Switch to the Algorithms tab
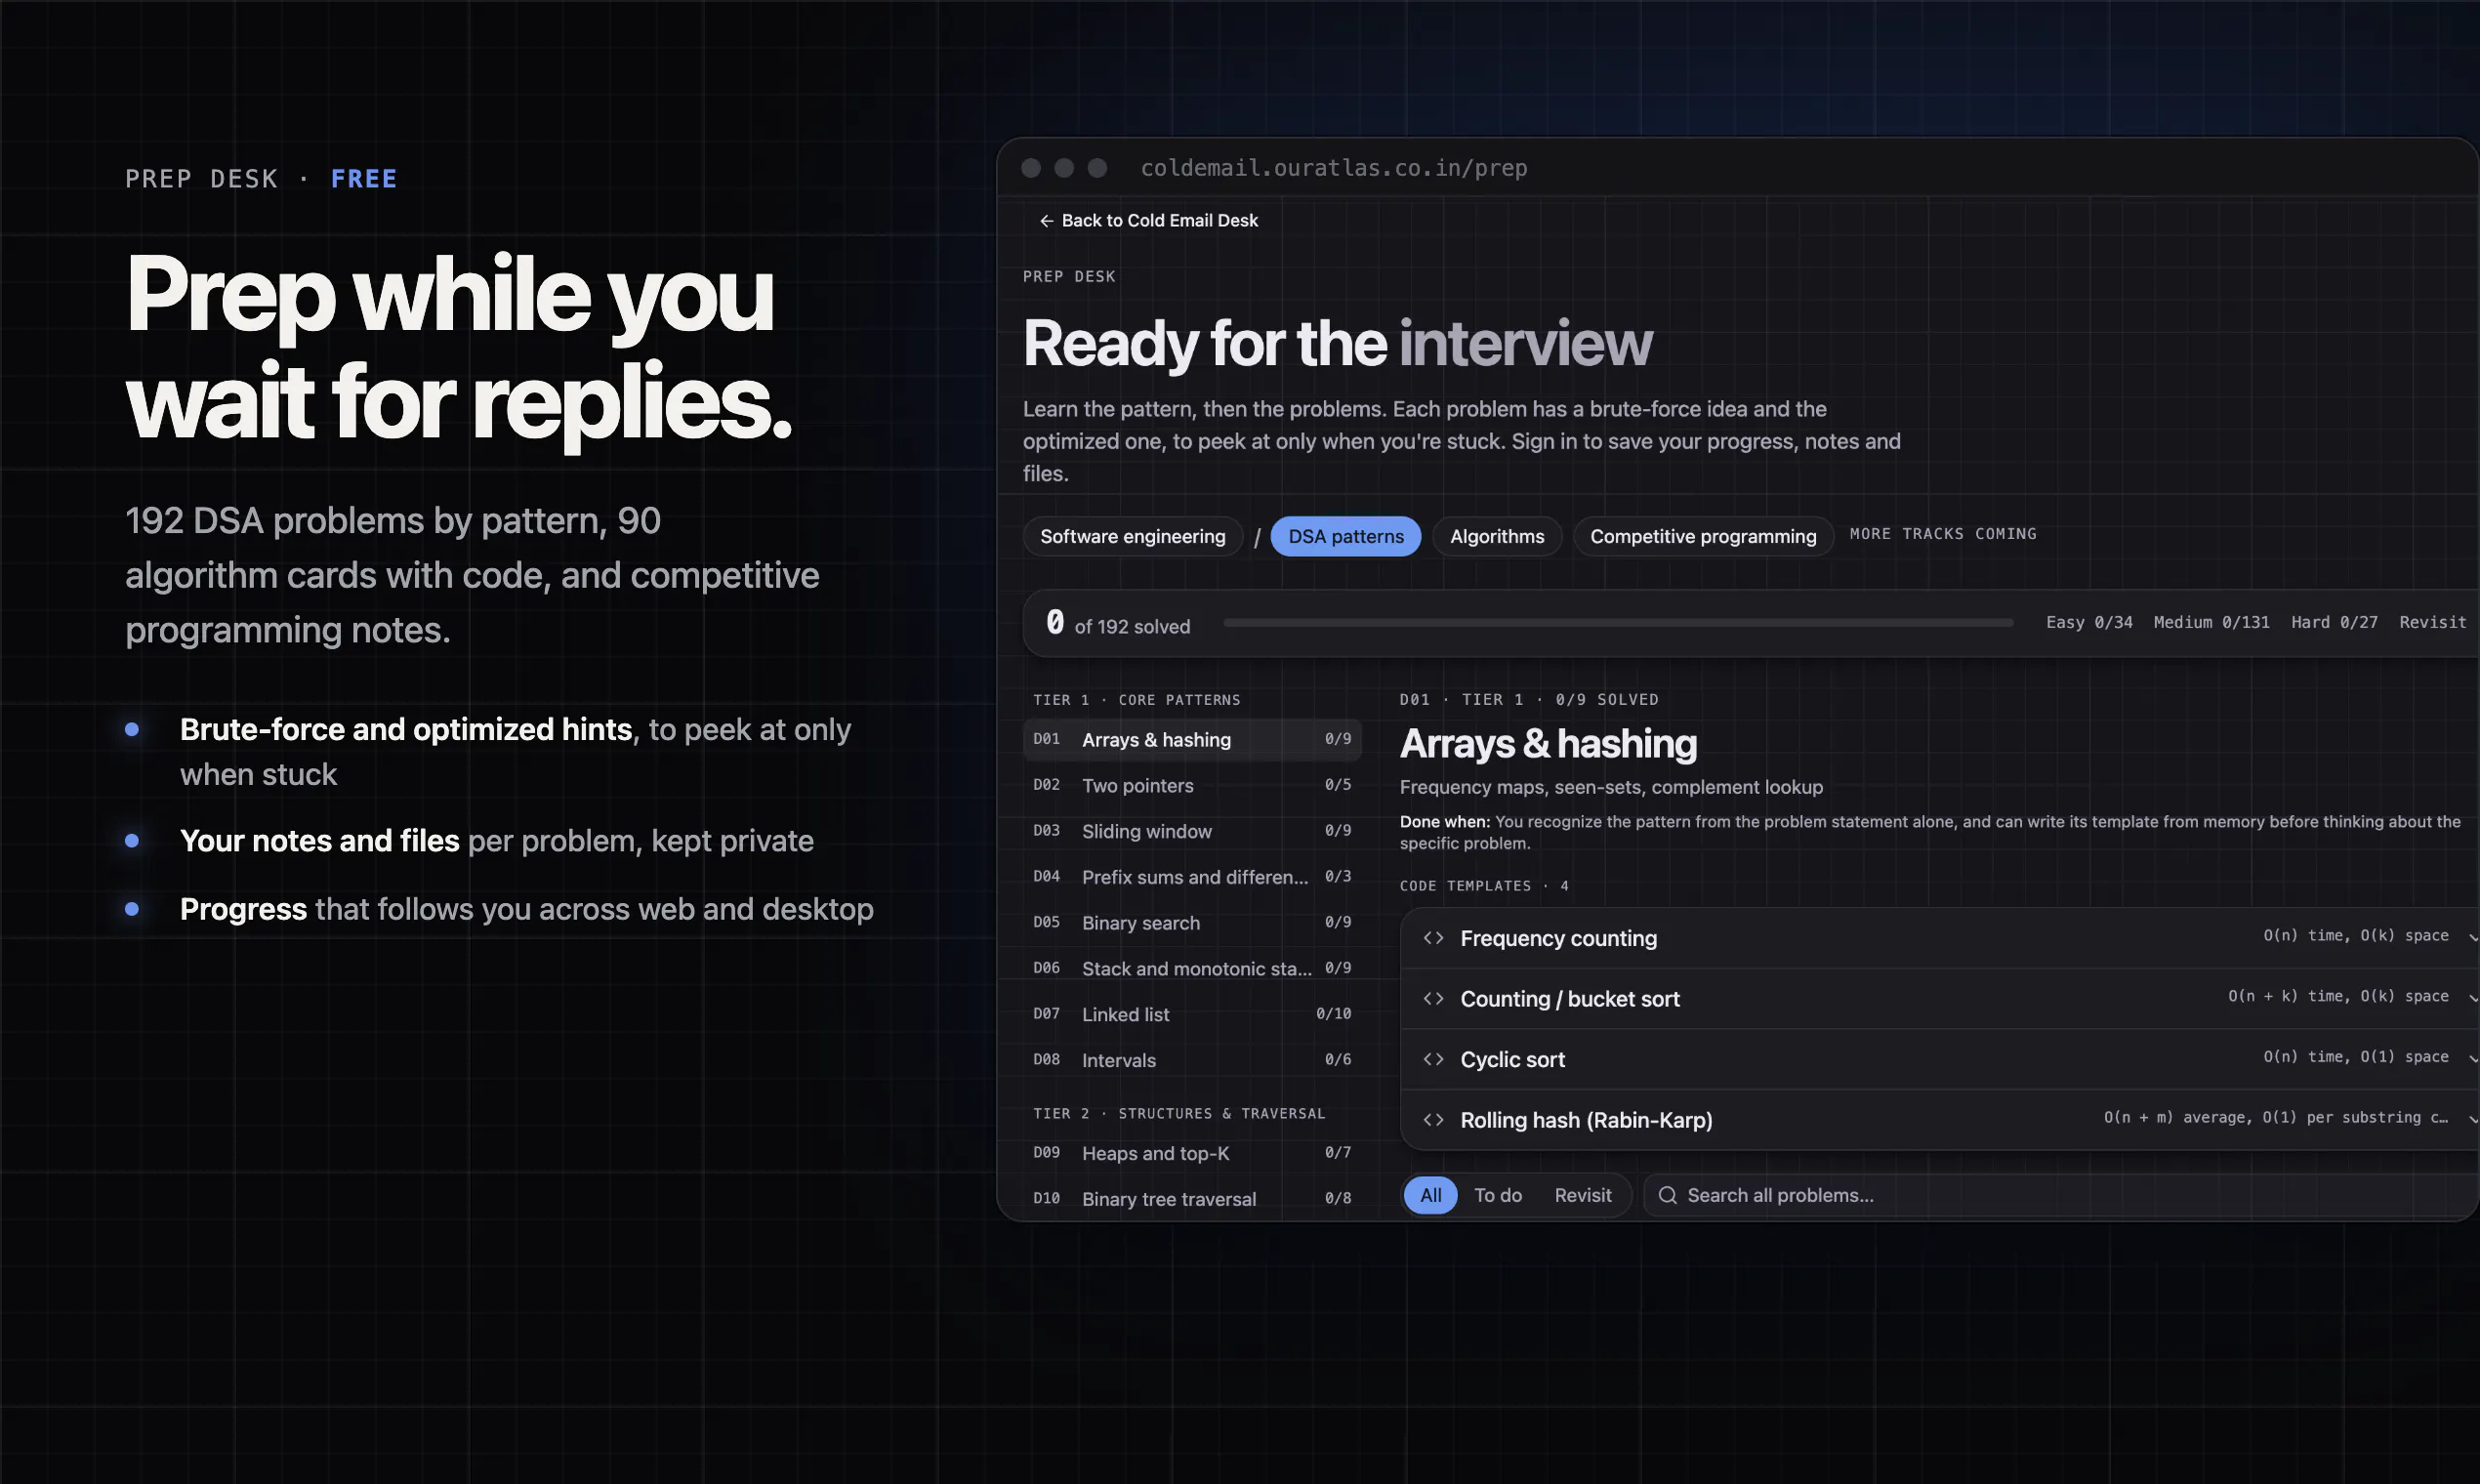Image resolution: width=2480 pixels, height=1484 pixels. 1497,536
